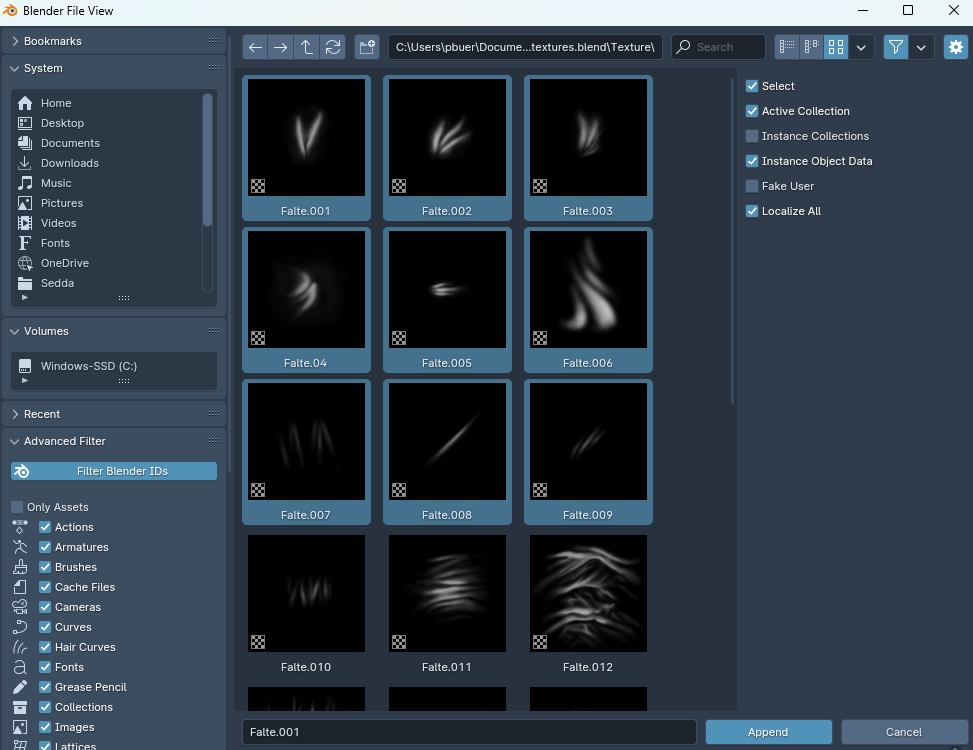This screenshot has height=750, width=973.
Task: Open the display settings dropdown
Action: coord(862,47)
